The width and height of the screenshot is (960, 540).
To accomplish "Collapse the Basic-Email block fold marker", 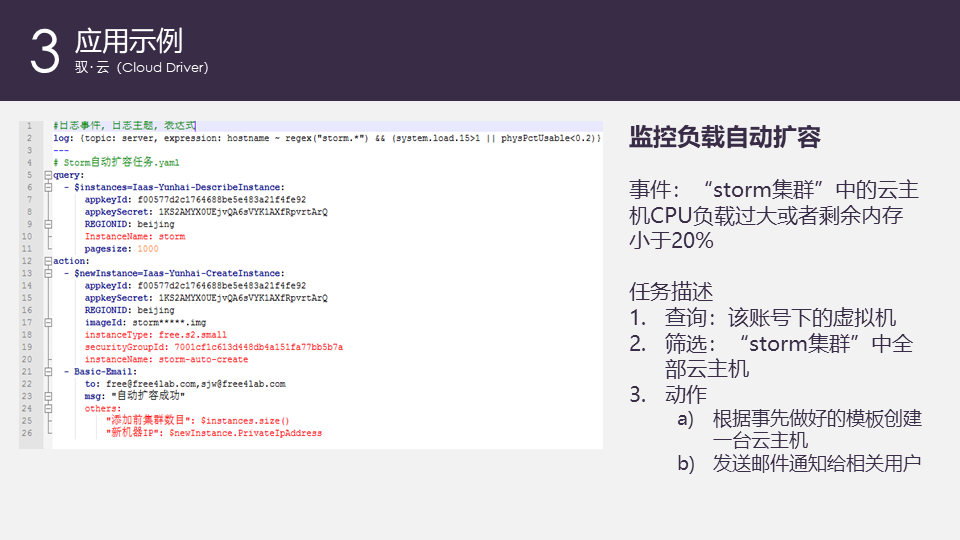I will tap(48, 372).
